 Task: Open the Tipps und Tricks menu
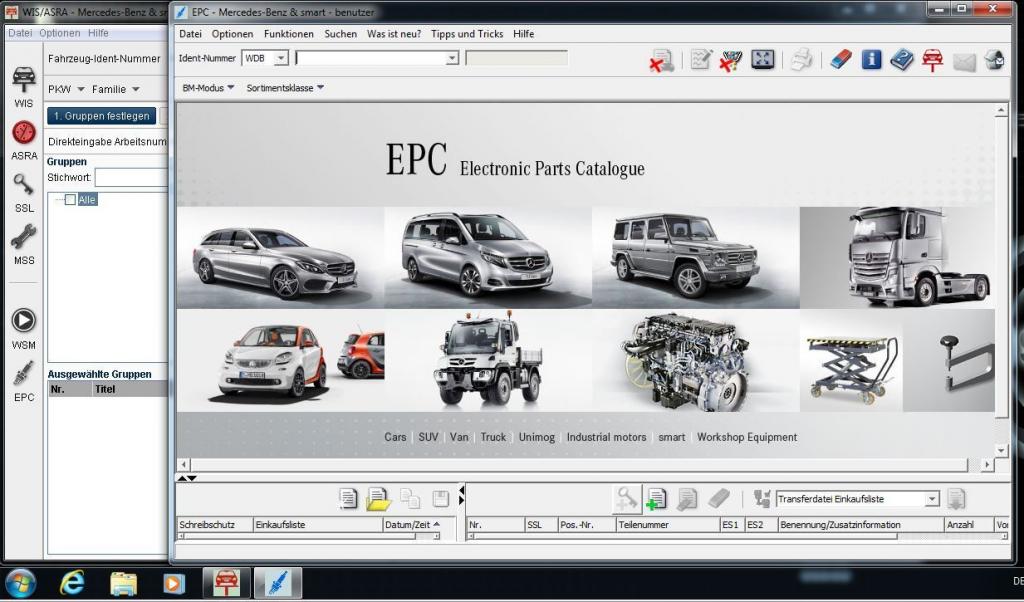tap(467, 34)
